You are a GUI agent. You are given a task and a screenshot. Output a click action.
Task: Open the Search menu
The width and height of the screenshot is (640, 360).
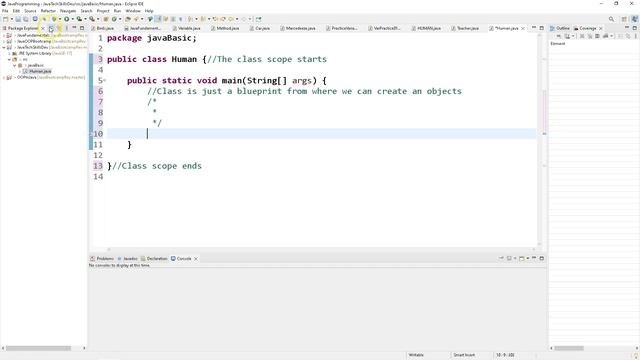pos(86,11)
